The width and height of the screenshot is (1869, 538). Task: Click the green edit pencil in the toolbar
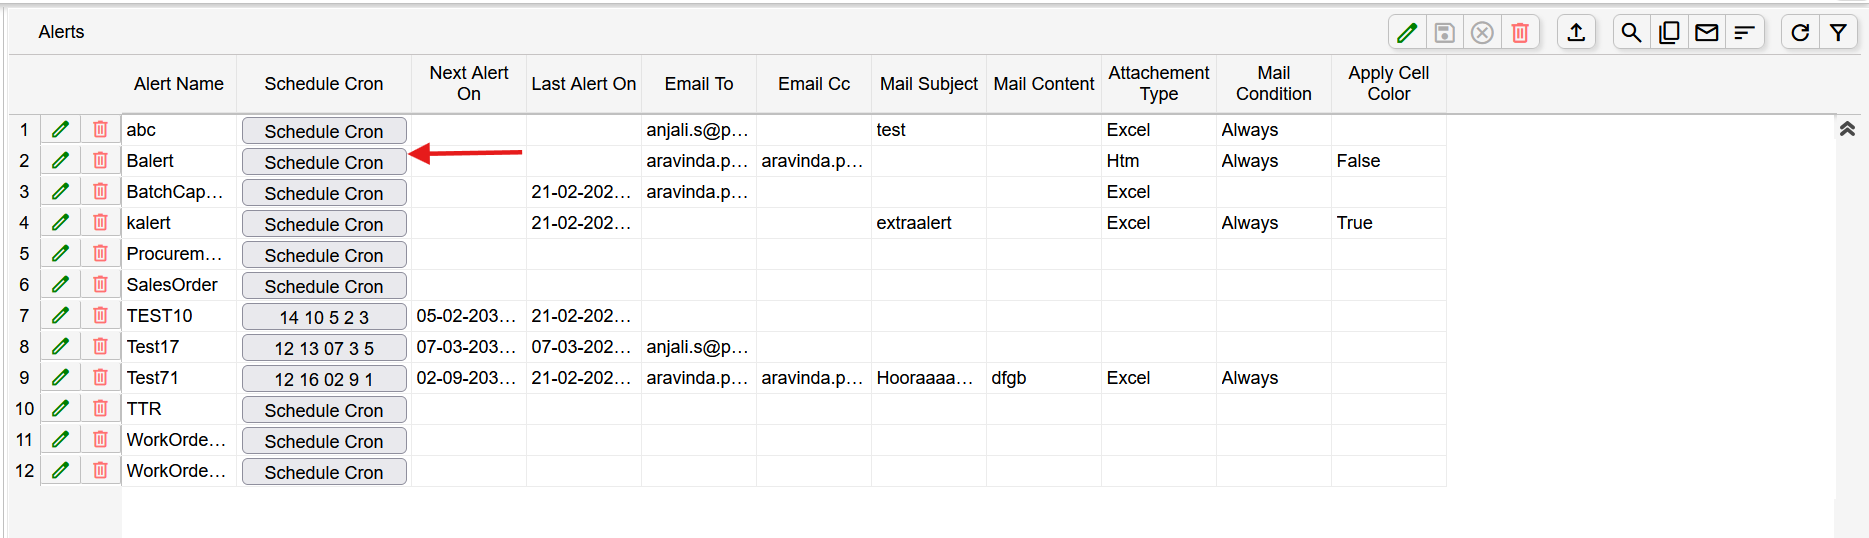point(1407,33)
